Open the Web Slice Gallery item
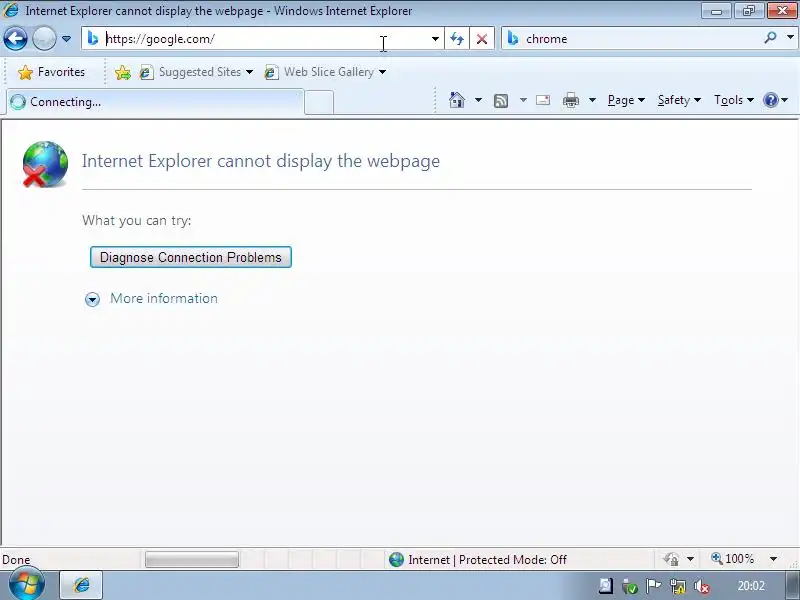 (x=325, y=72)
